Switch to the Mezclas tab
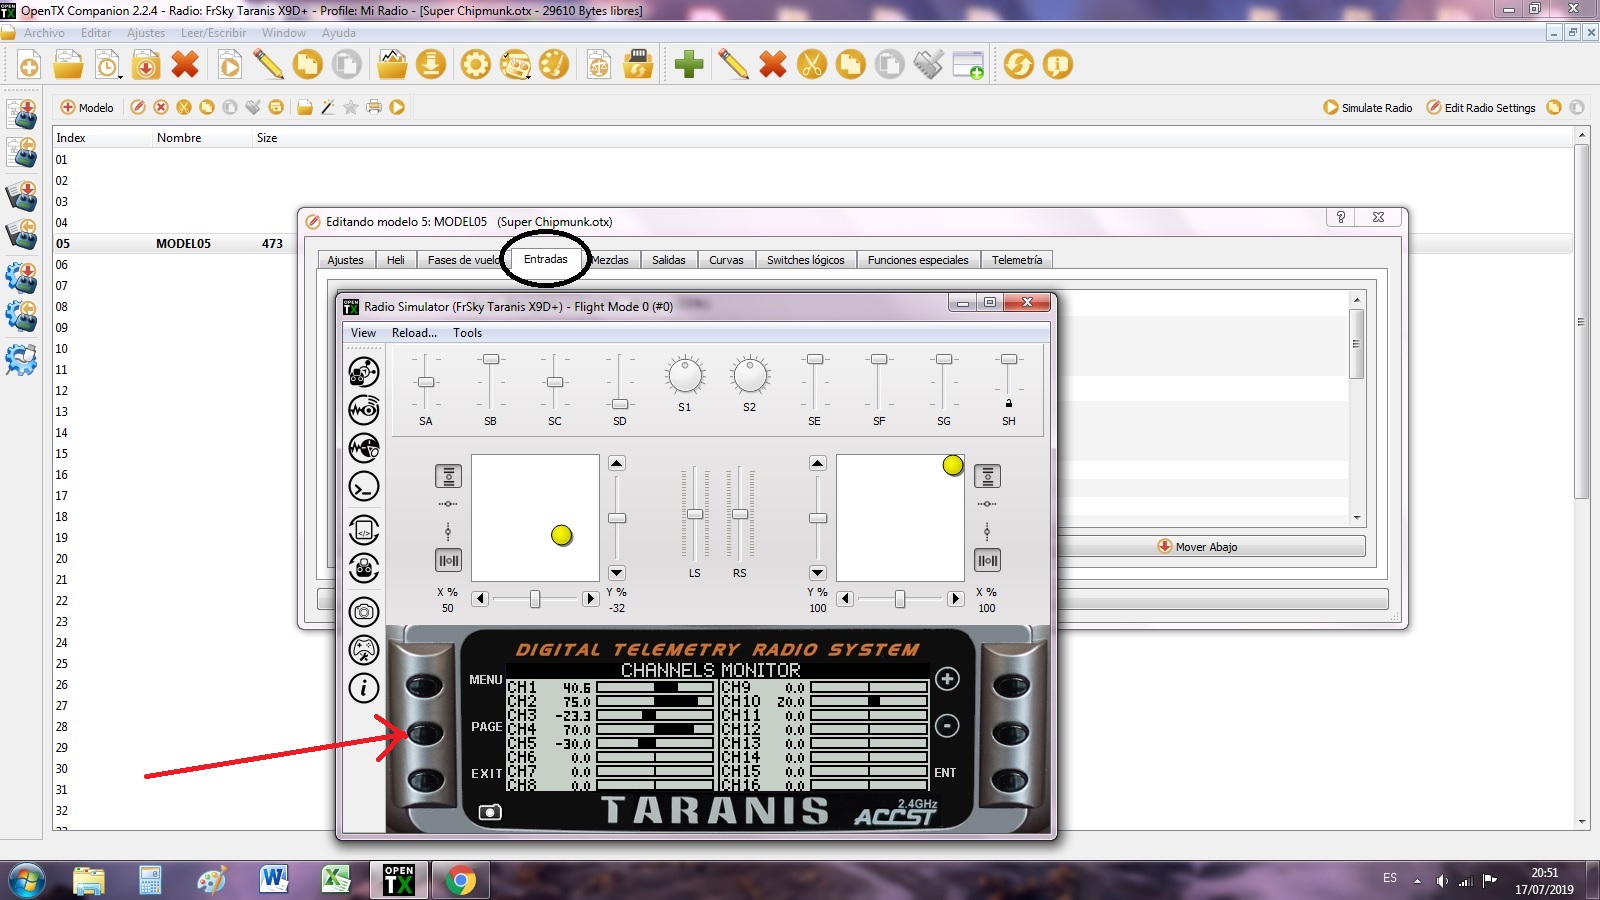This screenshot has height=900, width=1600. tap(610, 260)
